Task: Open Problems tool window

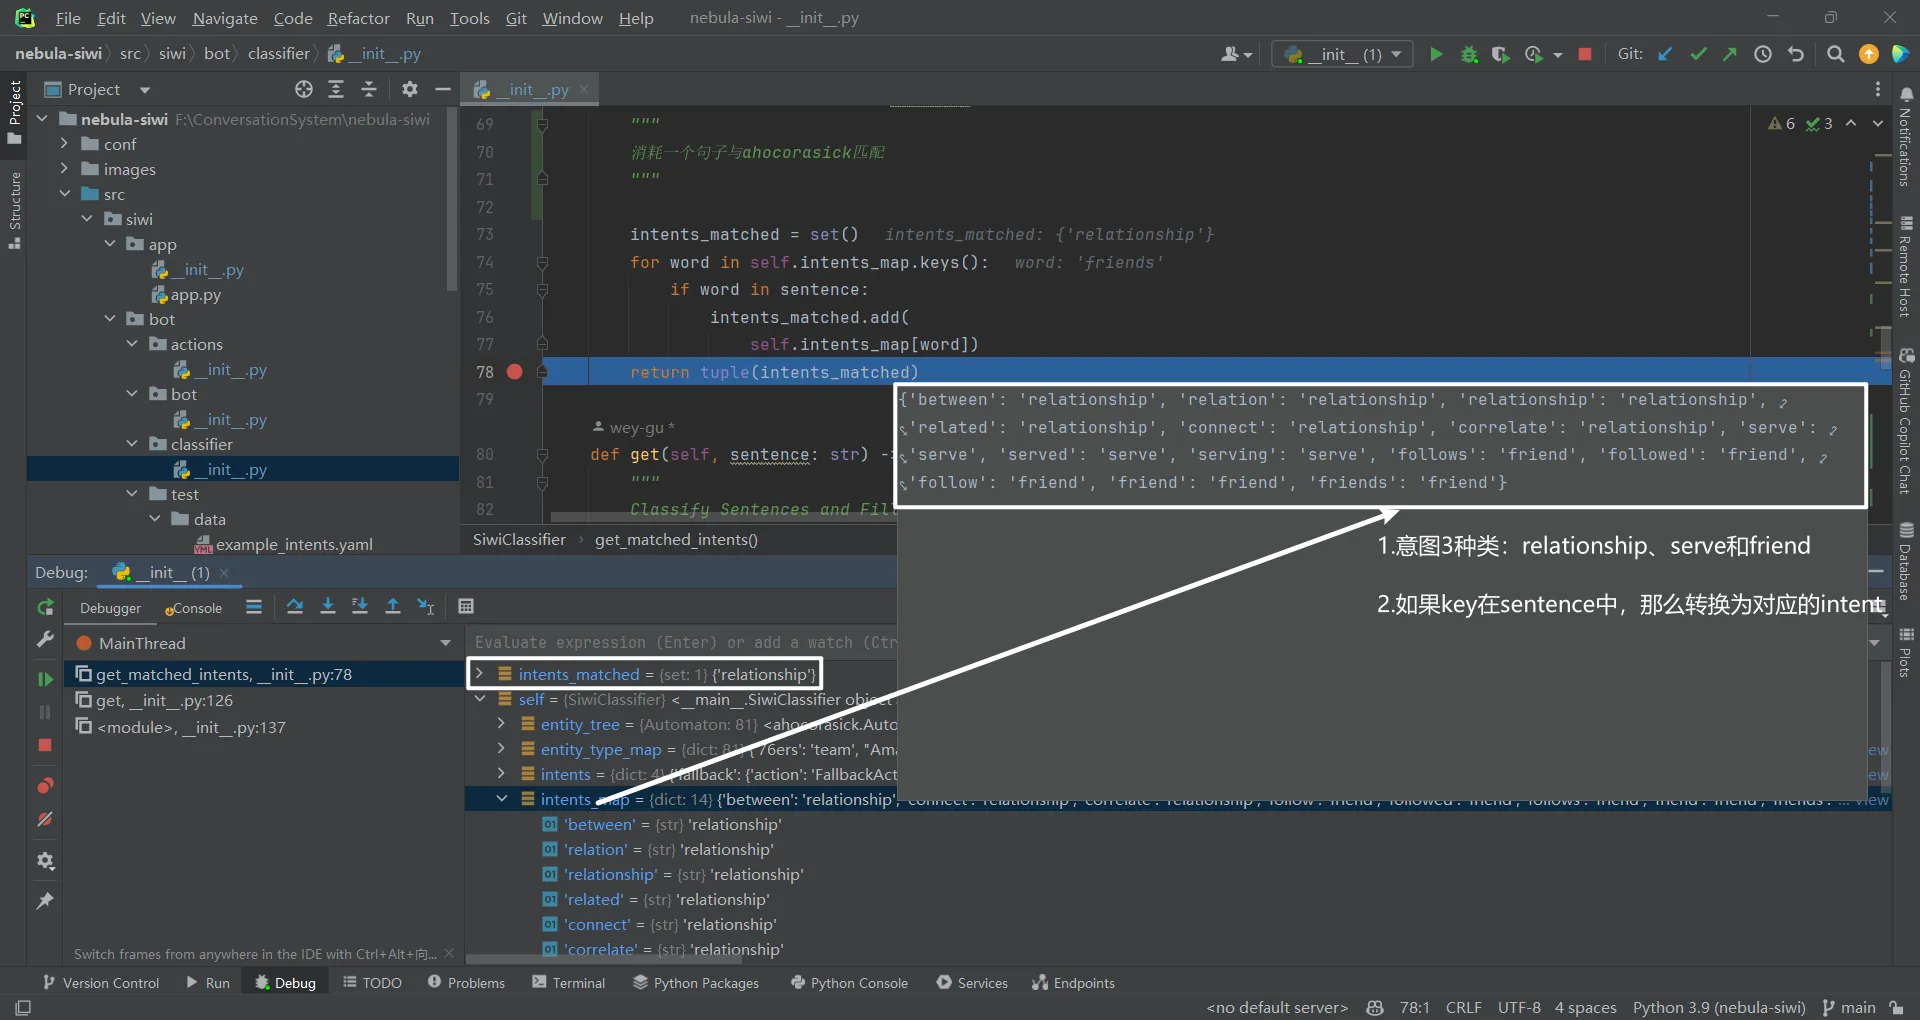Action: (x=466, y=983)
